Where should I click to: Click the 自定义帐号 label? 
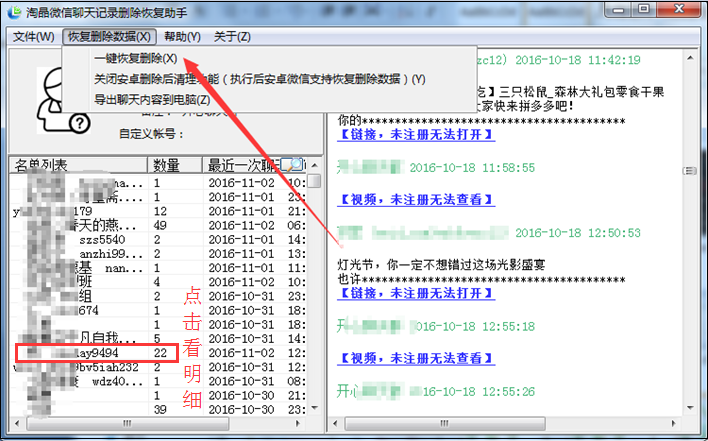point(151,134)
